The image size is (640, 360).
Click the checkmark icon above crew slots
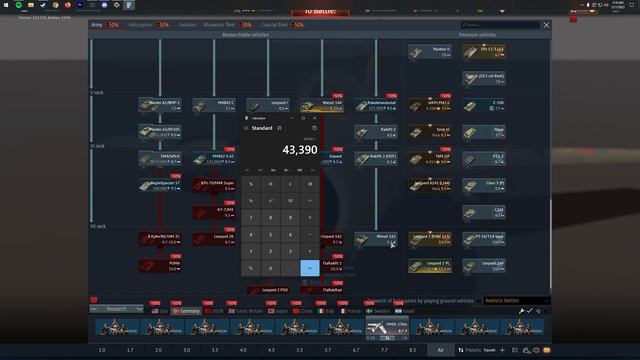530,311
